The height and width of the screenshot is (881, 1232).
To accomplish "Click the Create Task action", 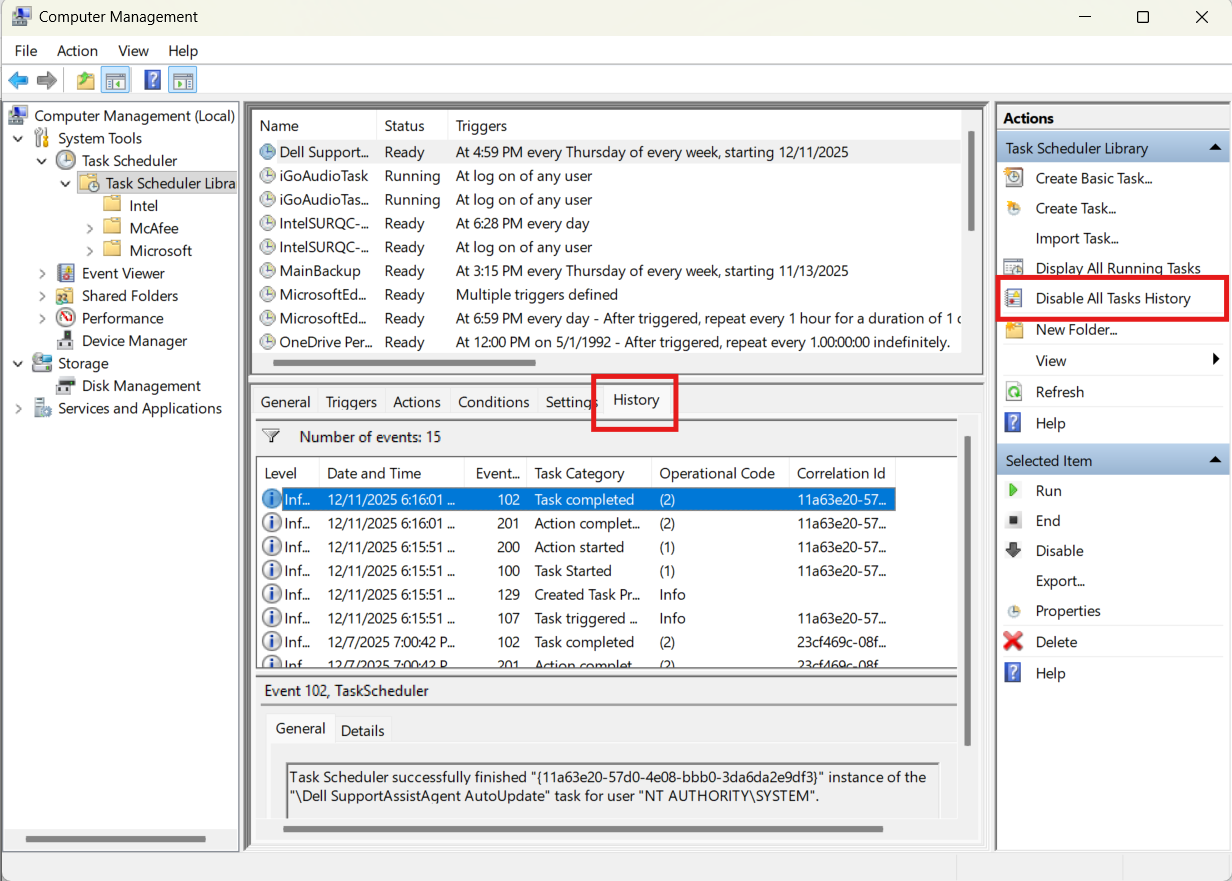I will 1076,208.
